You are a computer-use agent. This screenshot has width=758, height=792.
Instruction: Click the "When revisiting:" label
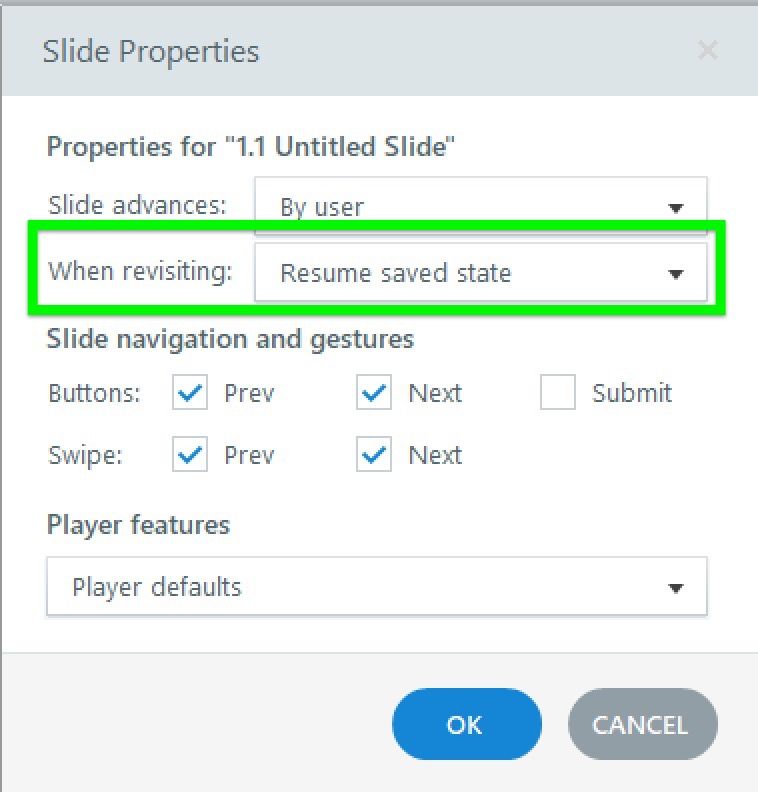click(x=140, y=270)
